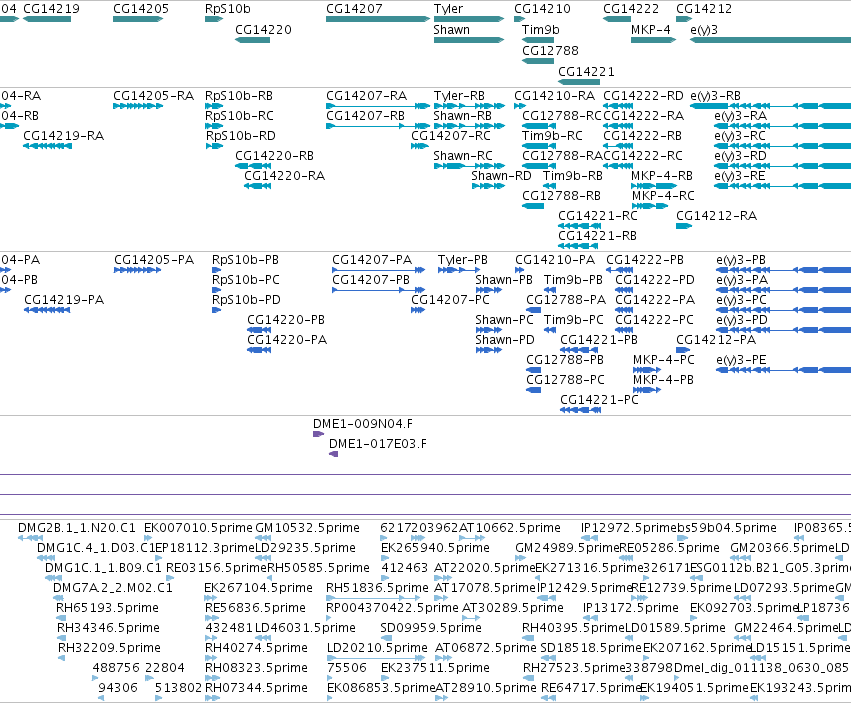Click the Tyler gene glyph
The height and width of the screenshot is (703, 851).
[x=469, y=19]
